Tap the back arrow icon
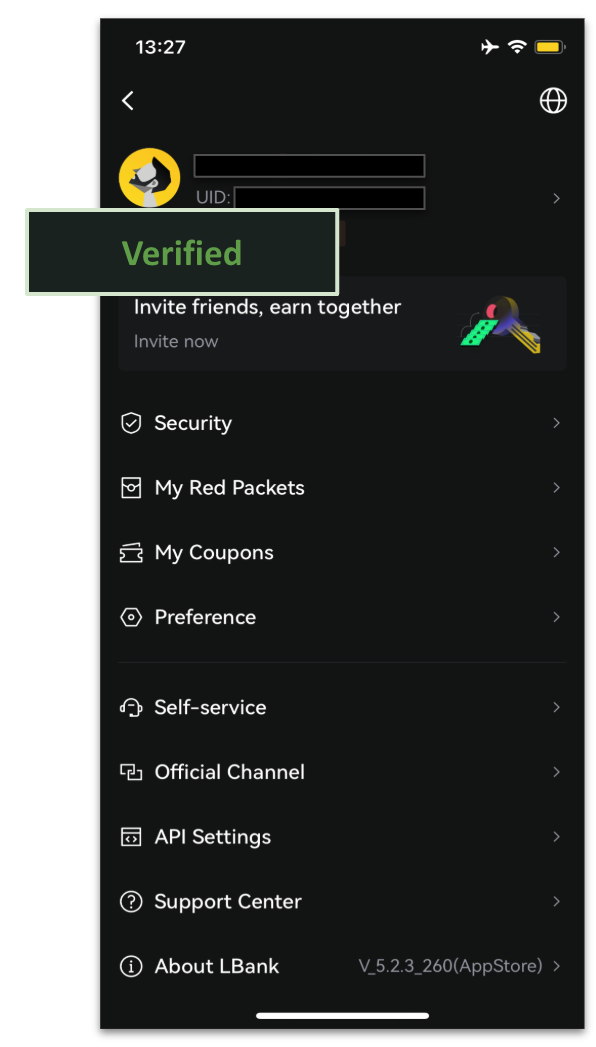Image resolution: width=596 pixels, height=1047 pixels. pos(127,101)
